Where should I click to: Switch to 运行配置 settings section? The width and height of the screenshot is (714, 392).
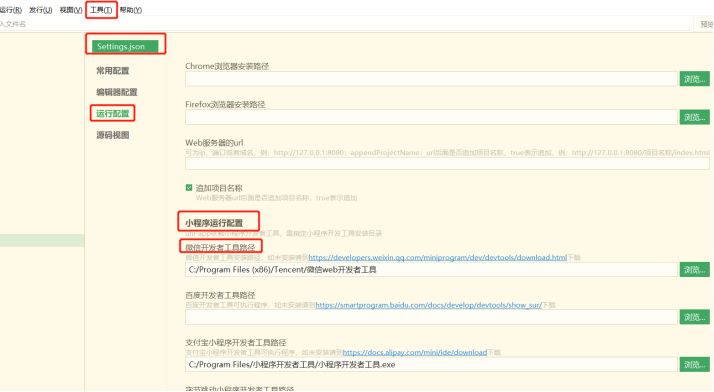tap(112, 113)
